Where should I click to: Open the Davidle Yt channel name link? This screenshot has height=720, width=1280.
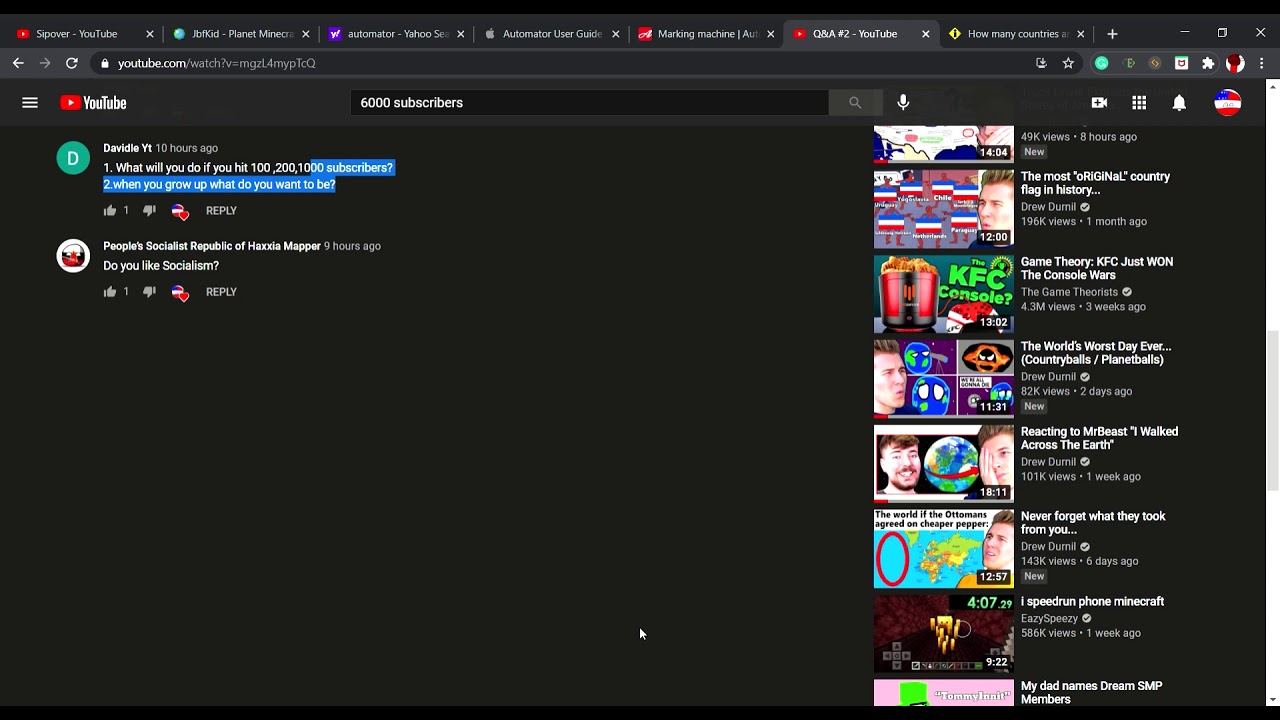127,148
